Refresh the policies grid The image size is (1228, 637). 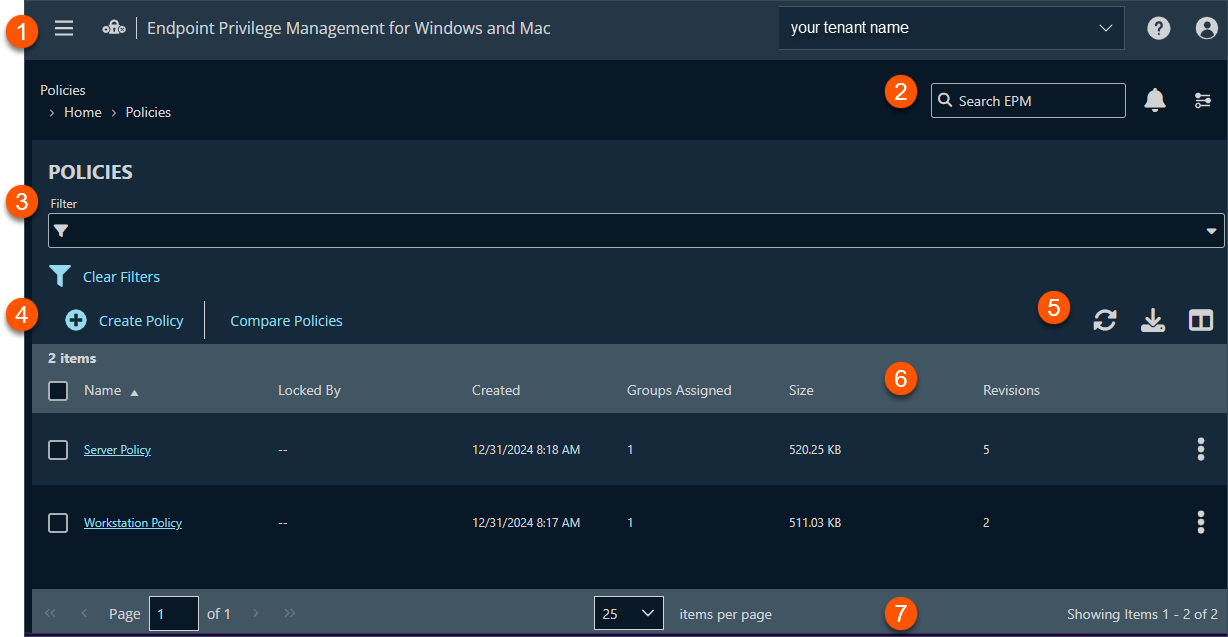click(1105, 320)
